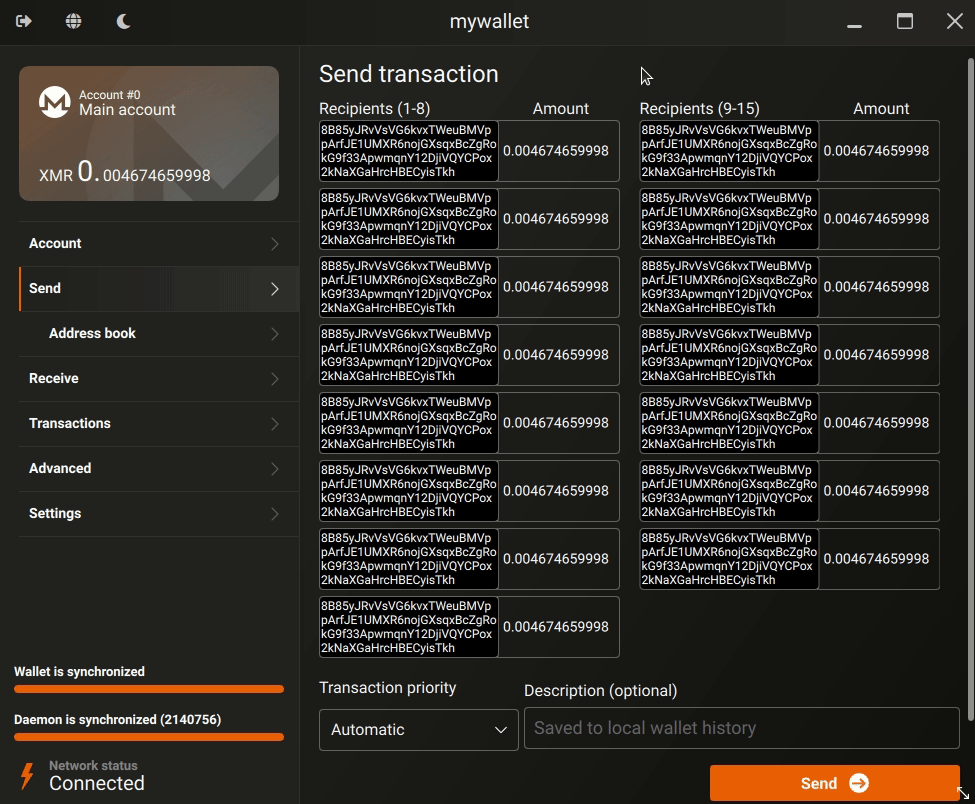Screen dimensions: 975x804
Task: Click the Daemon is synchronized (2140756) label
Action: tap(118, 719)
